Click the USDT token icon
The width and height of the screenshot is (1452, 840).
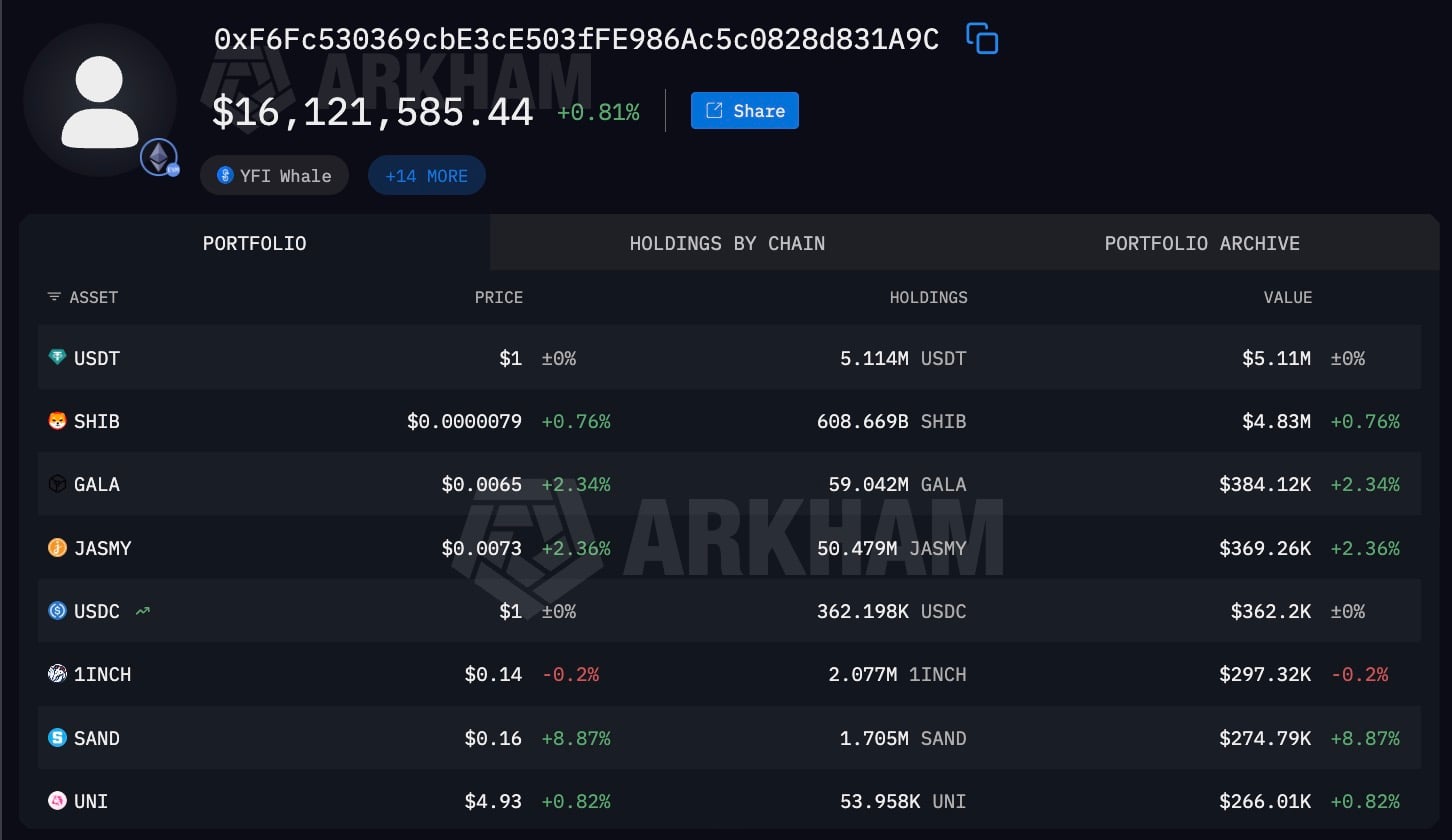point(58,357)
